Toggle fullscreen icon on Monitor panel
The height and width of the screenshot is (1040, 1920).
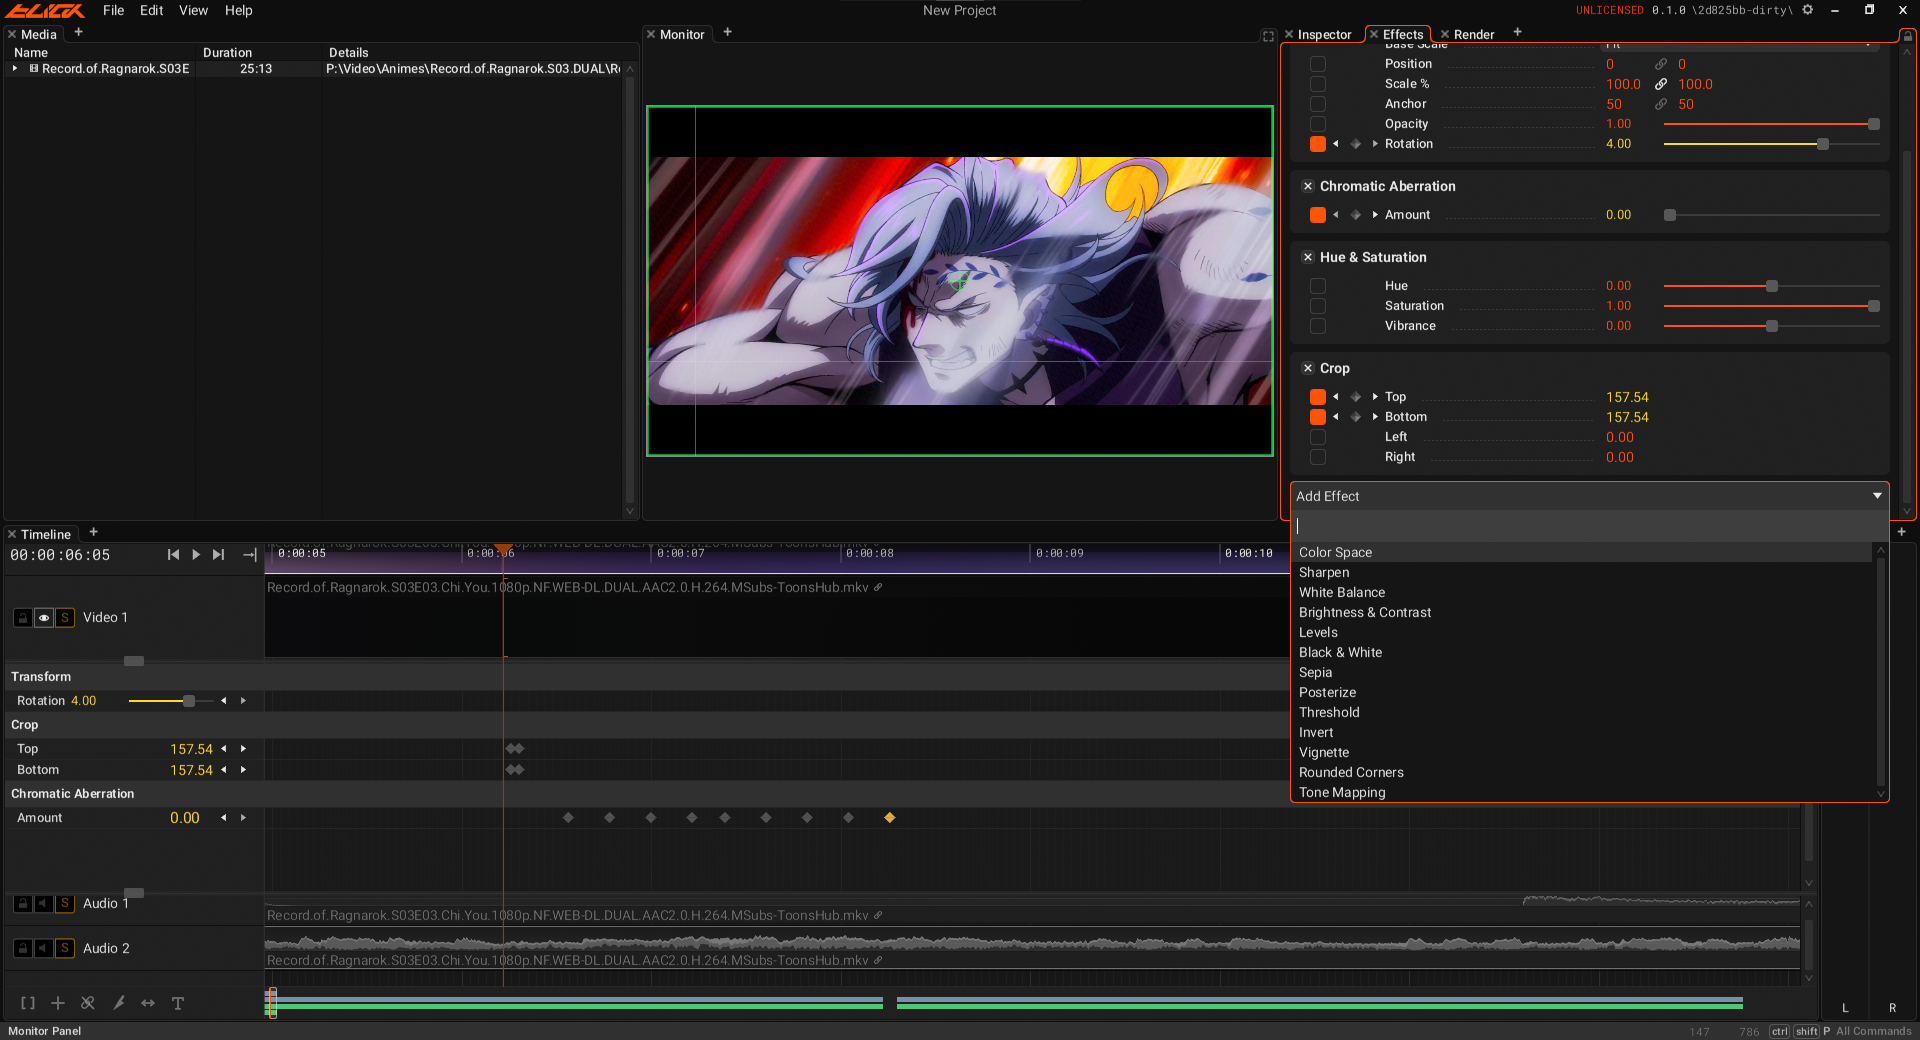[1269, 36]
